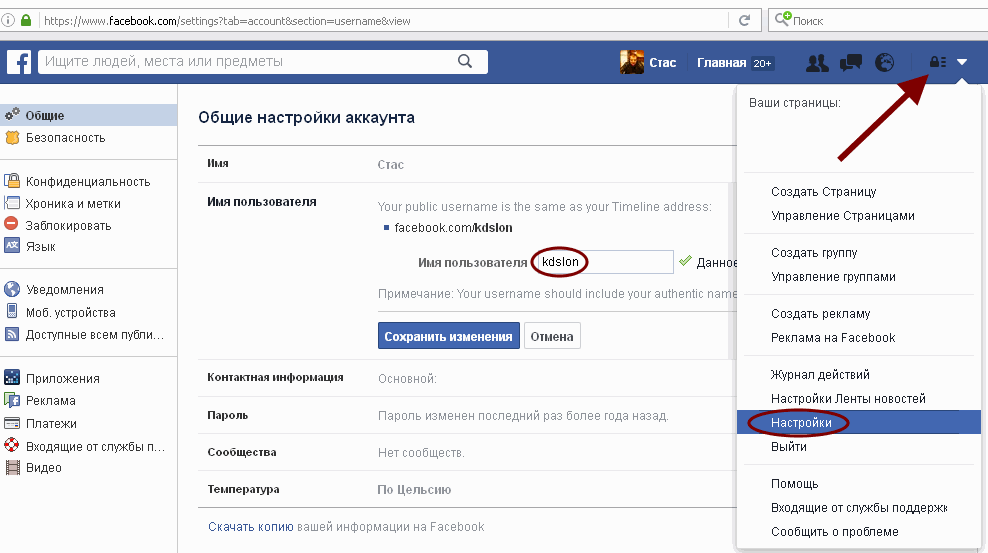Open the messages chat icon
Screen dimensions: 988x553
tap(851, 62)
